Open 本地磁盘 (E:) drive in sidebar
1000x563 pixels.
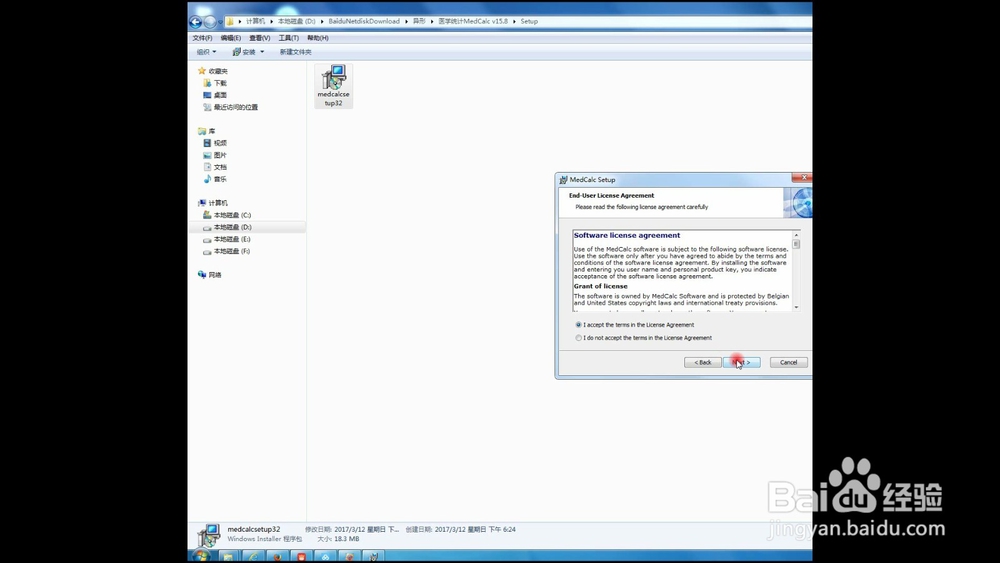[226, 239]
